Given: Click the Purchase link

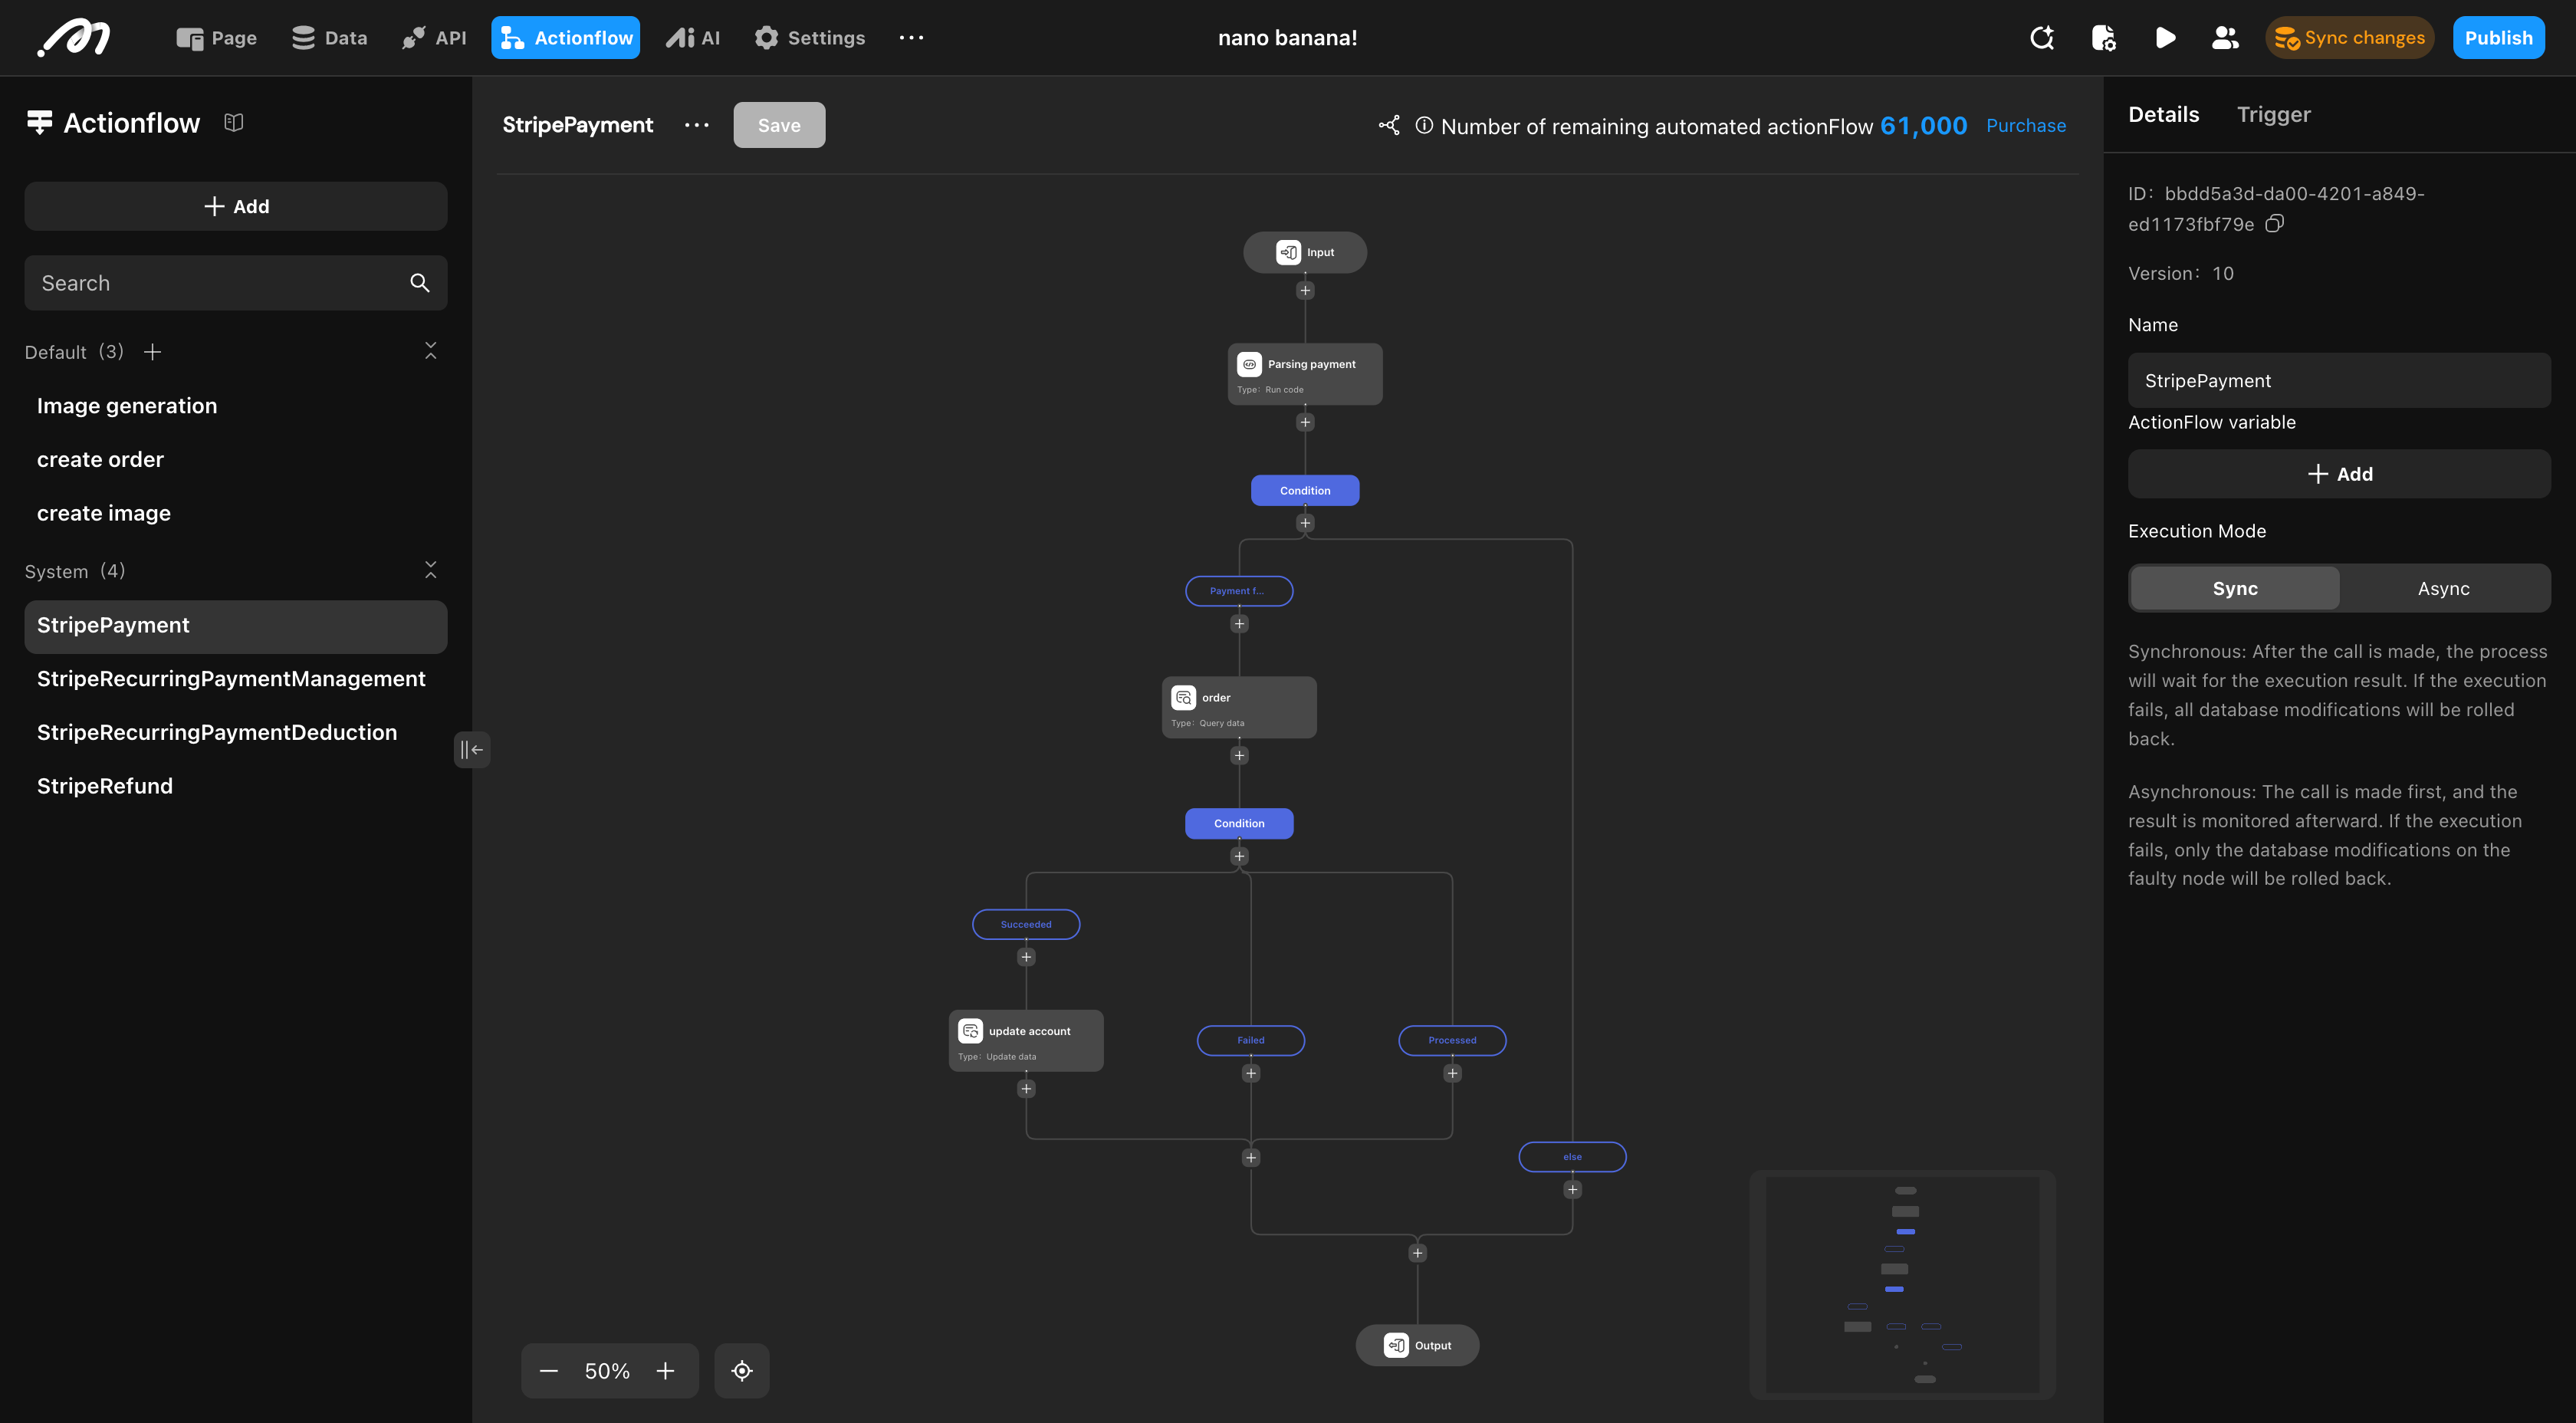Looking at the screenshot, I should click(x=2025, y=126).
